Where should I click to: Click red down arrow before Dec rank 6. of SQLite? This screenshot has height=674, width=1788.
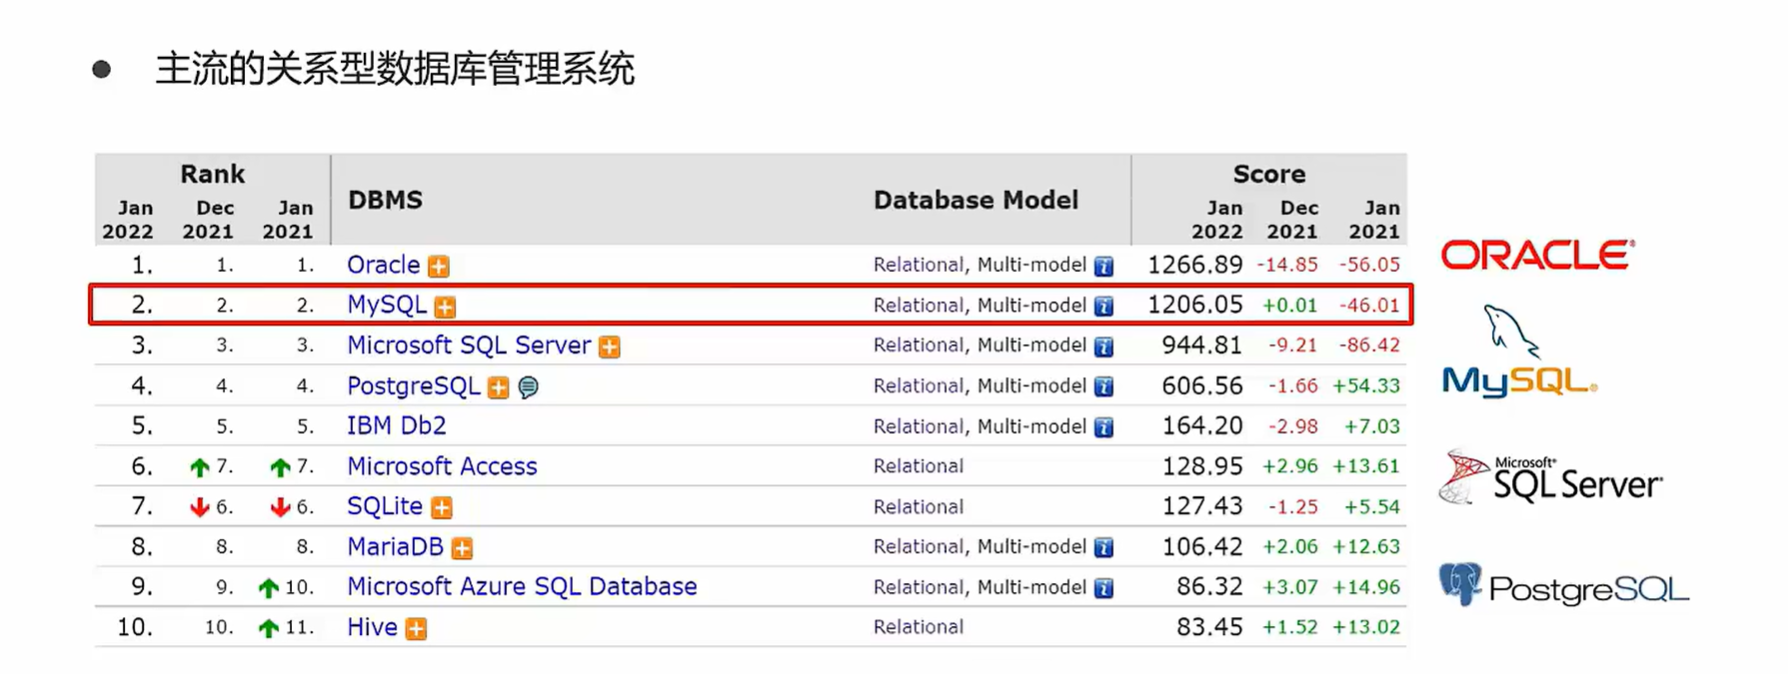pos(199,508)
